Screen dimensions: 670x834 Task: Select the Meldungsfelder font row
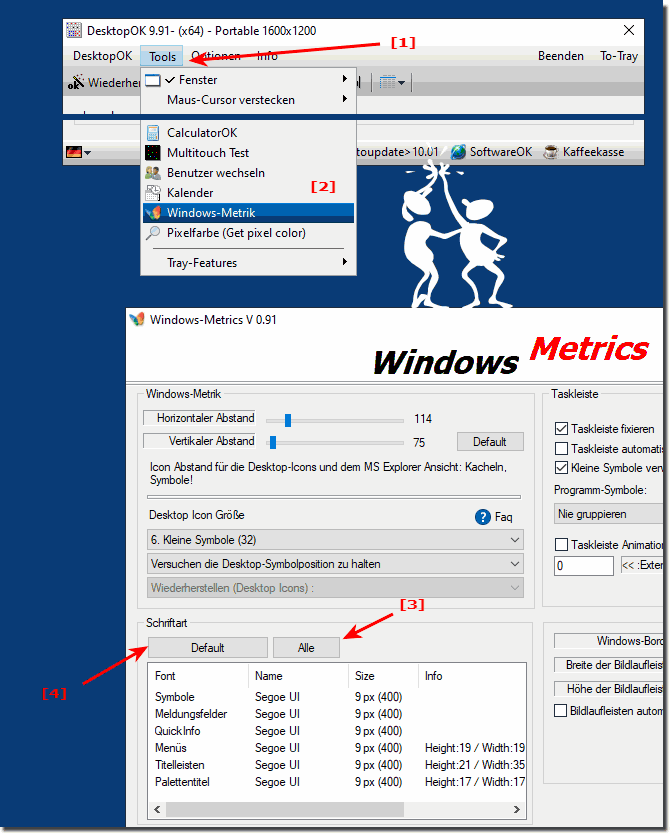[338, 714]
